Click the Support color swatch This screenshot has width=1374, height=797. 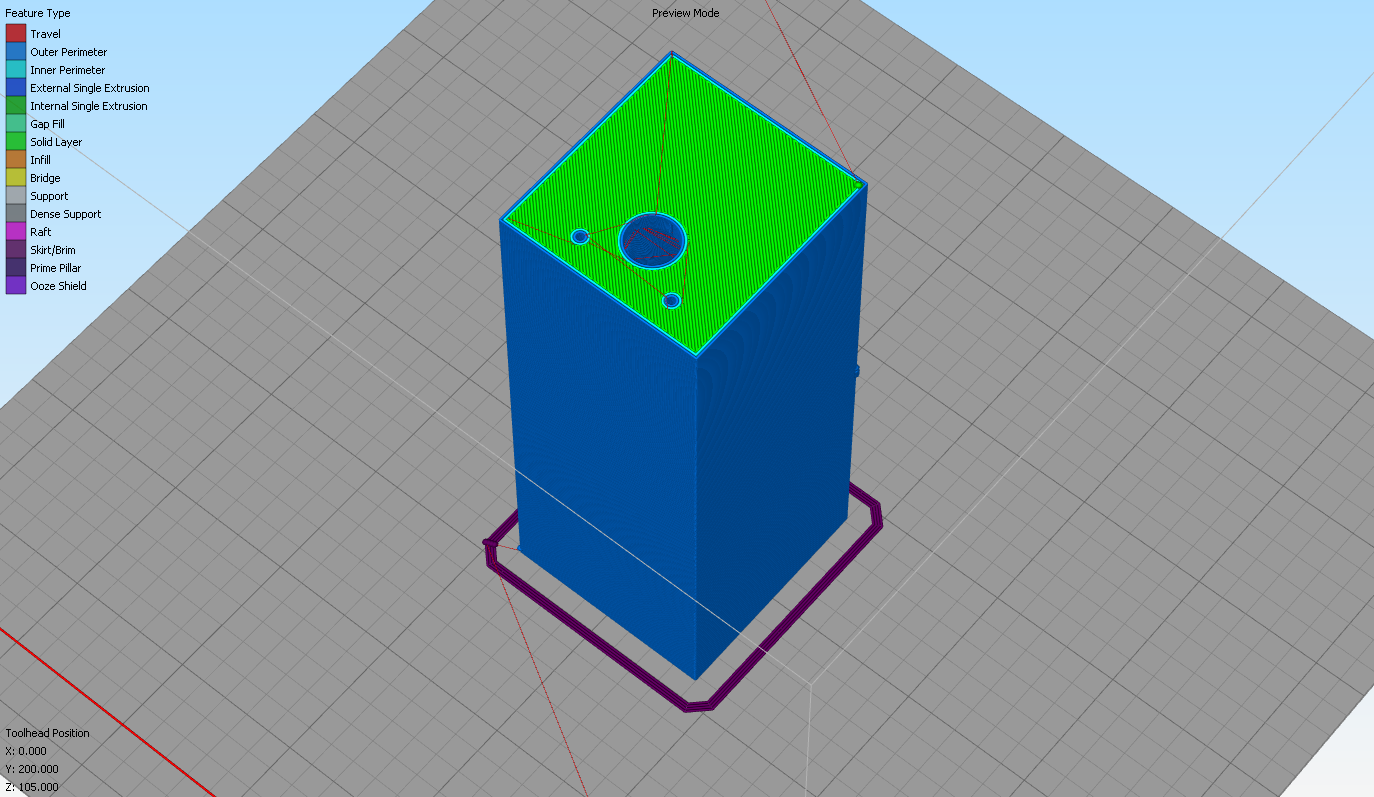pos(15,195)
